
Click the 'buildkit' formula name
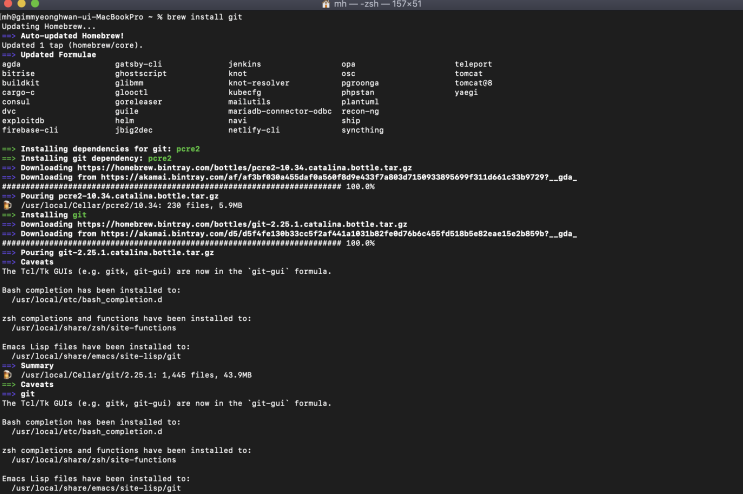point(20,83)
